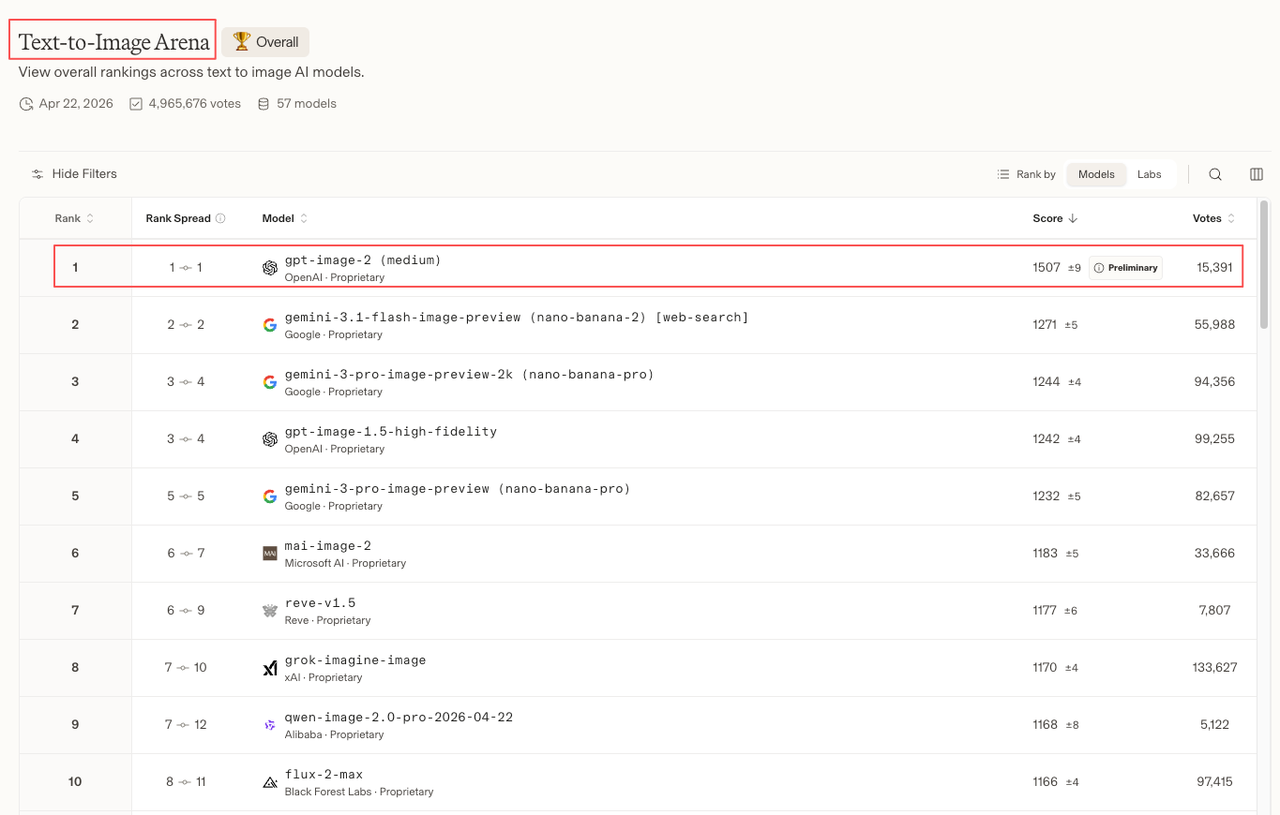Click the votes value 5,122
Viewport: 1280px width, 815px height.
pos(1214,725)
